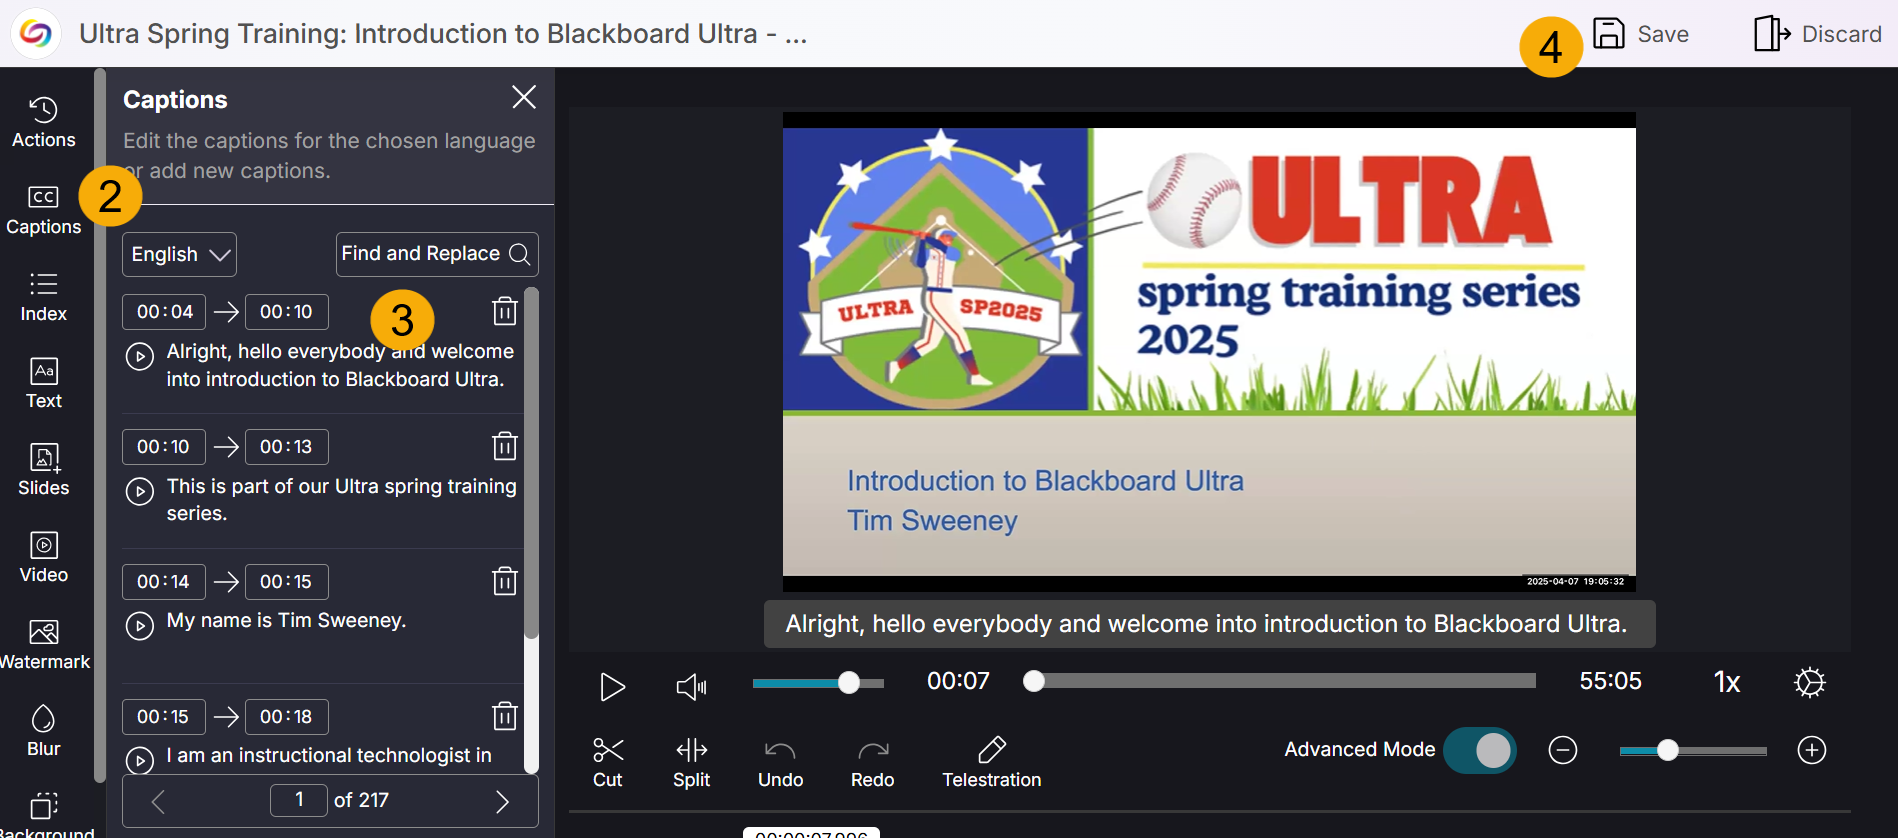
Task: Open the Captions sidebar panel
Action: click(x=44, y=210)
